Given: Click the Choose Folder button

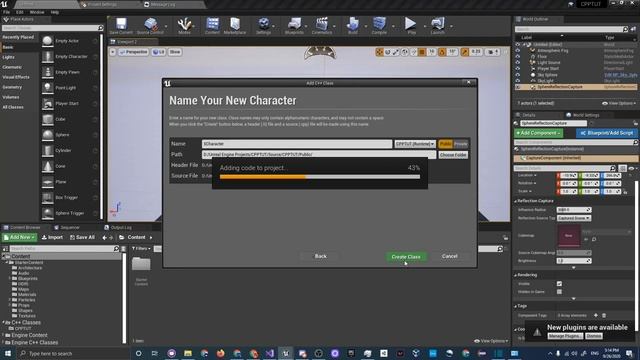Looking at the screenshot, I should point(453,155).
